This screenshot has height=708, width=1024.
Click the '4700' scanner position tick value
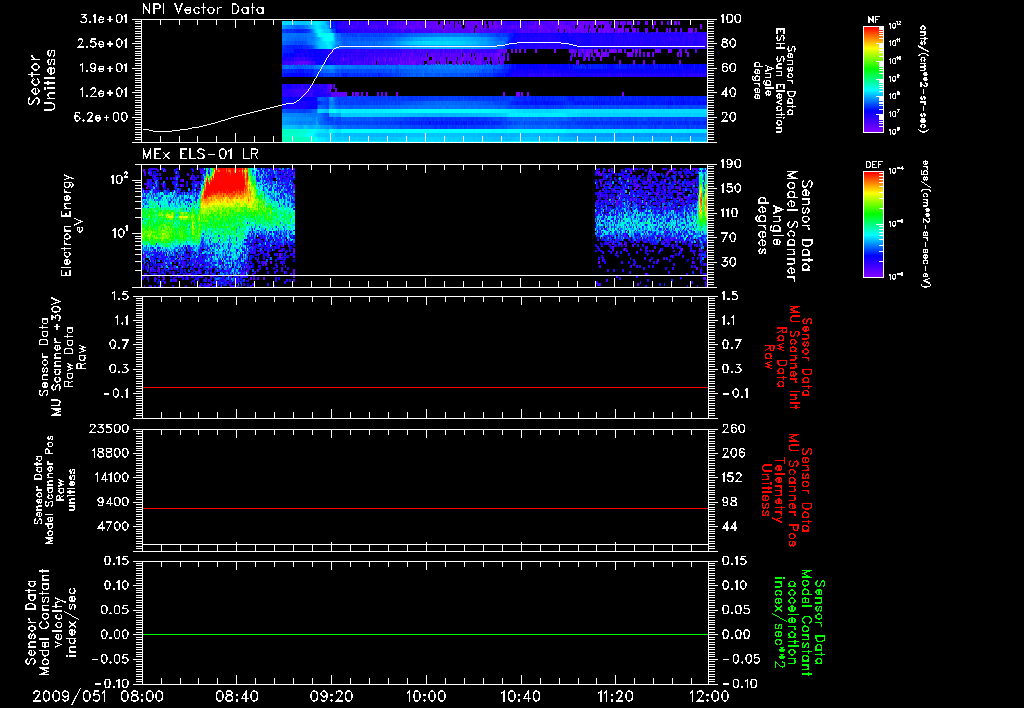(x=113, y=526)
